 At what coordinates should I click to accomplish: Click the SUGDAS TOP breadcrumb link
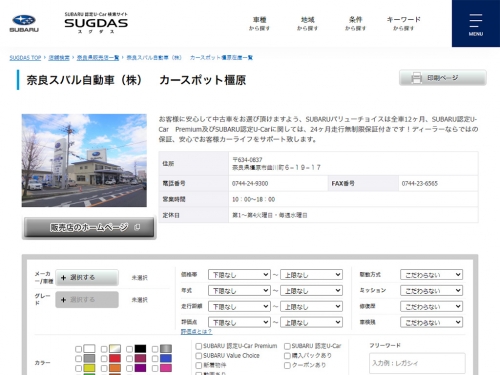(25, 58)
